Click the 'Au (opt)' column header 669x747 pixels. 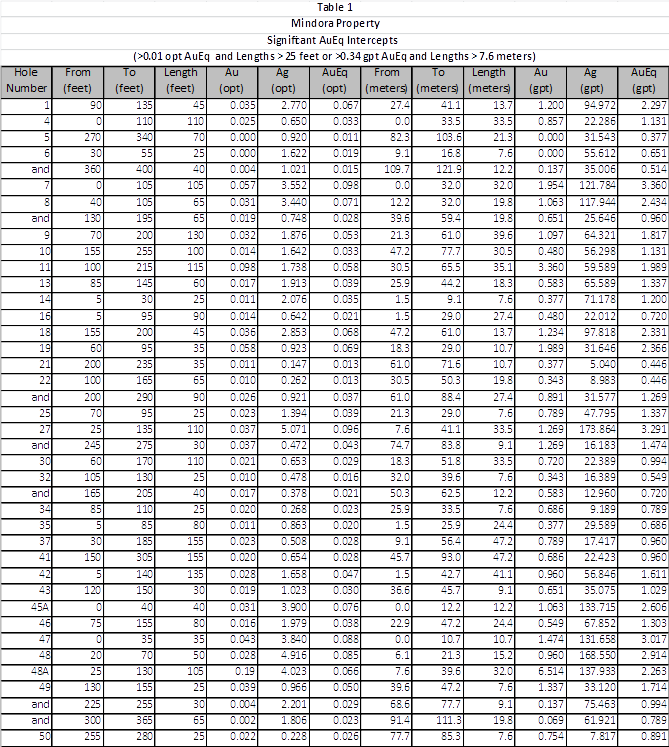pos(232,81)
